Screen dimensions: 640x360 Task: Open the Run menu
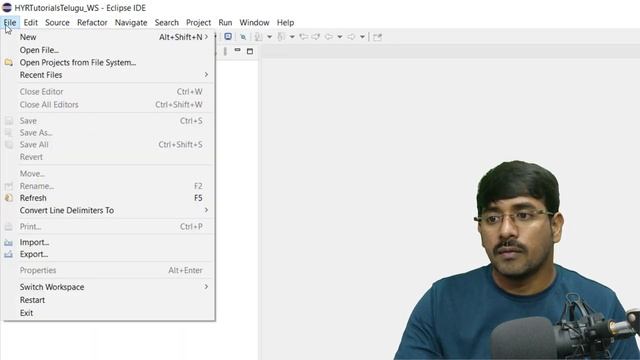pos(225,22)
